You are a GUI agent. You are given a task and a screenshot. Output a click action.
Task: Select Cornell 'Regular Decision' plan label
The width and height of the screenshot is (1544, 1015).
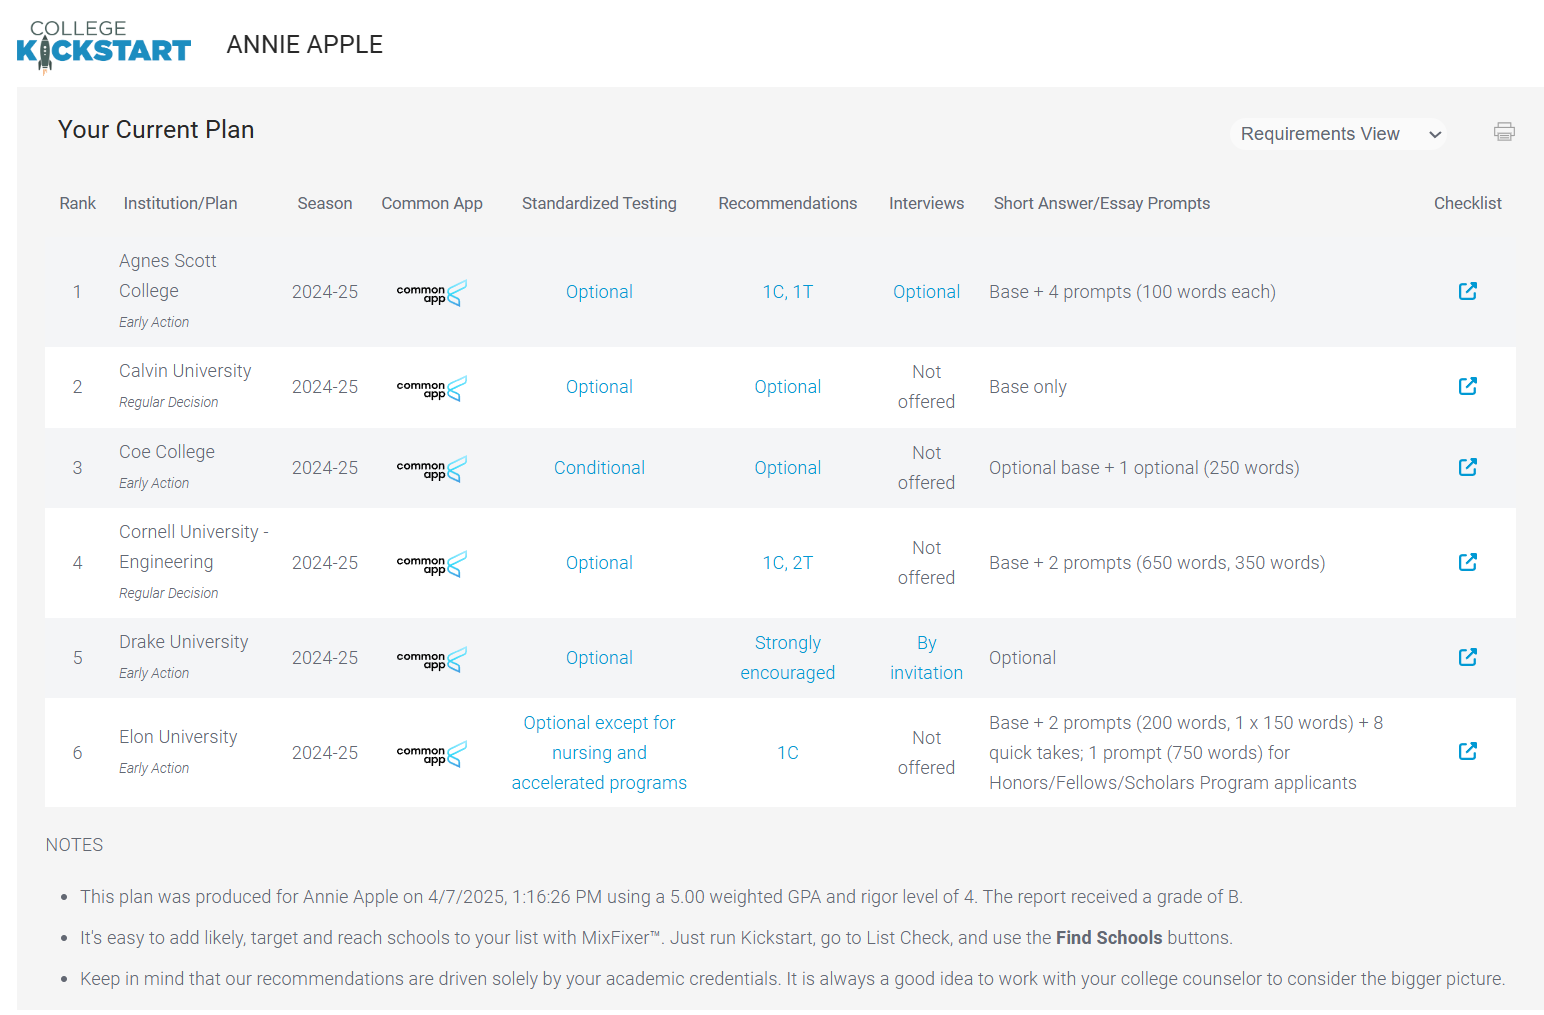(168, 593)
